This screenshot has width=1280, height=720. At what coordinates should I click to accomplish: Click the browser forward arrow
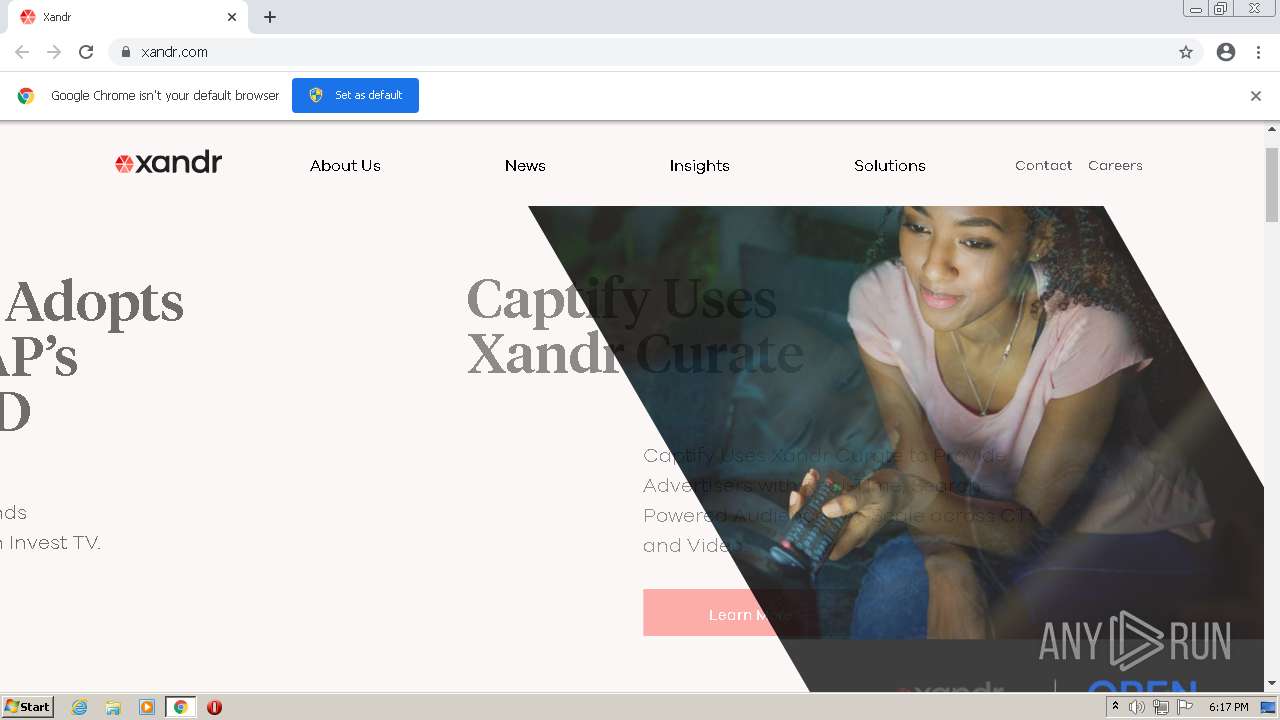point(54,52)
